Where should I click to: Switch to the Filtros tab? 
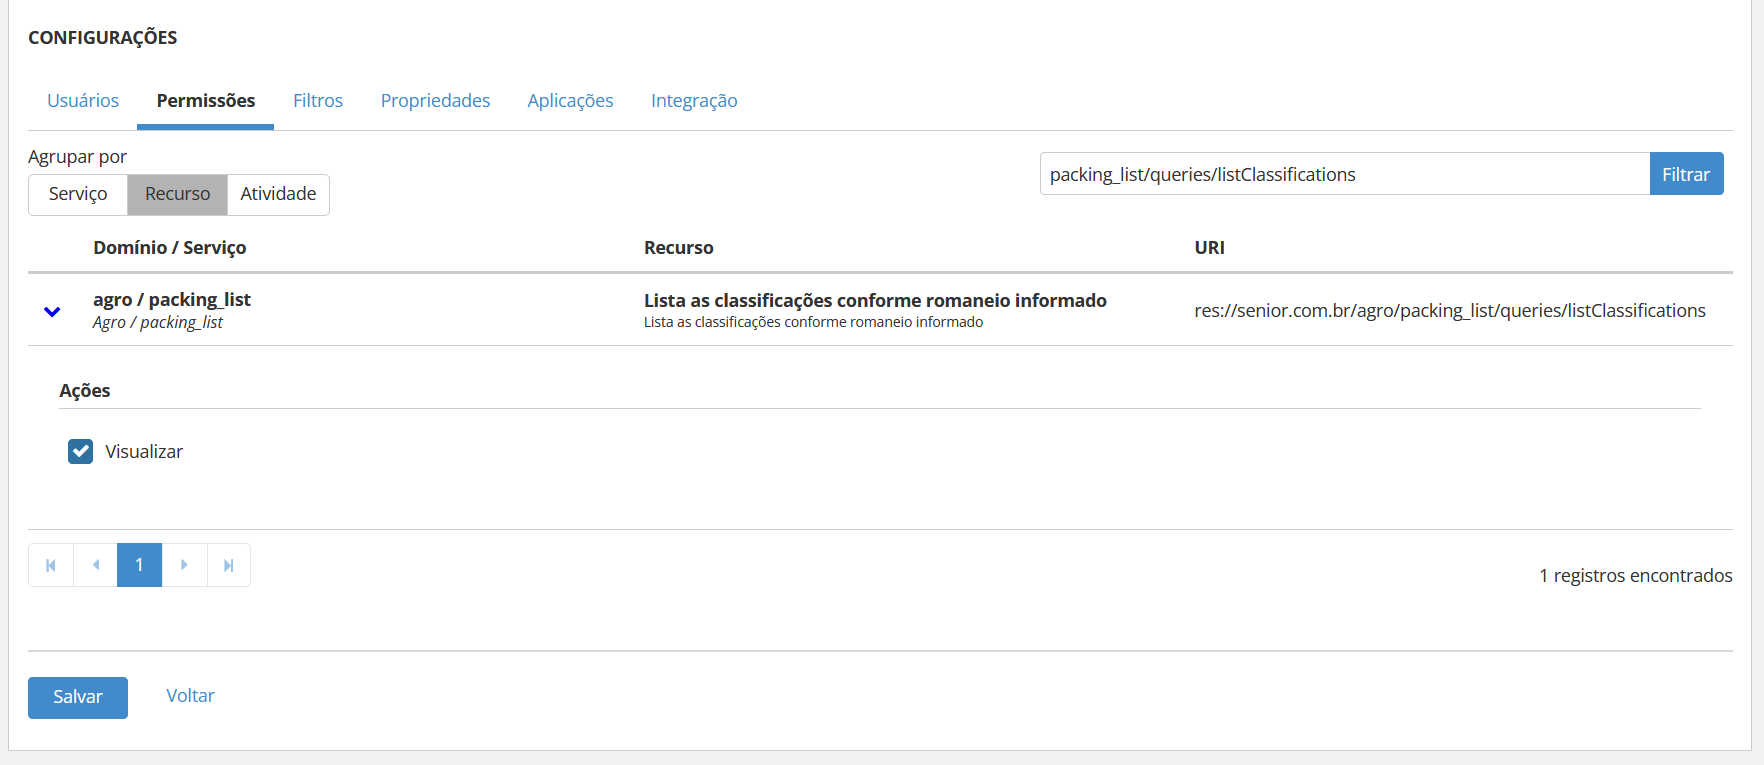pyautogui.click(x=318, y=100)
